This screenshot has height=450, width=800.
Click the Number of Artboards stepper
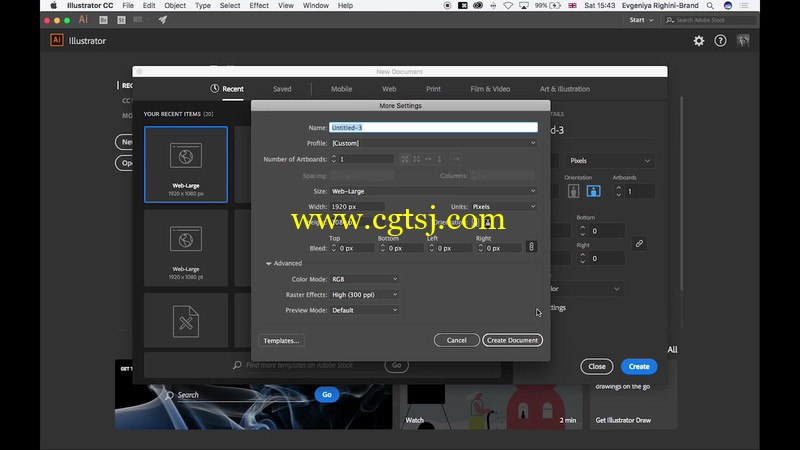[334, 159]
